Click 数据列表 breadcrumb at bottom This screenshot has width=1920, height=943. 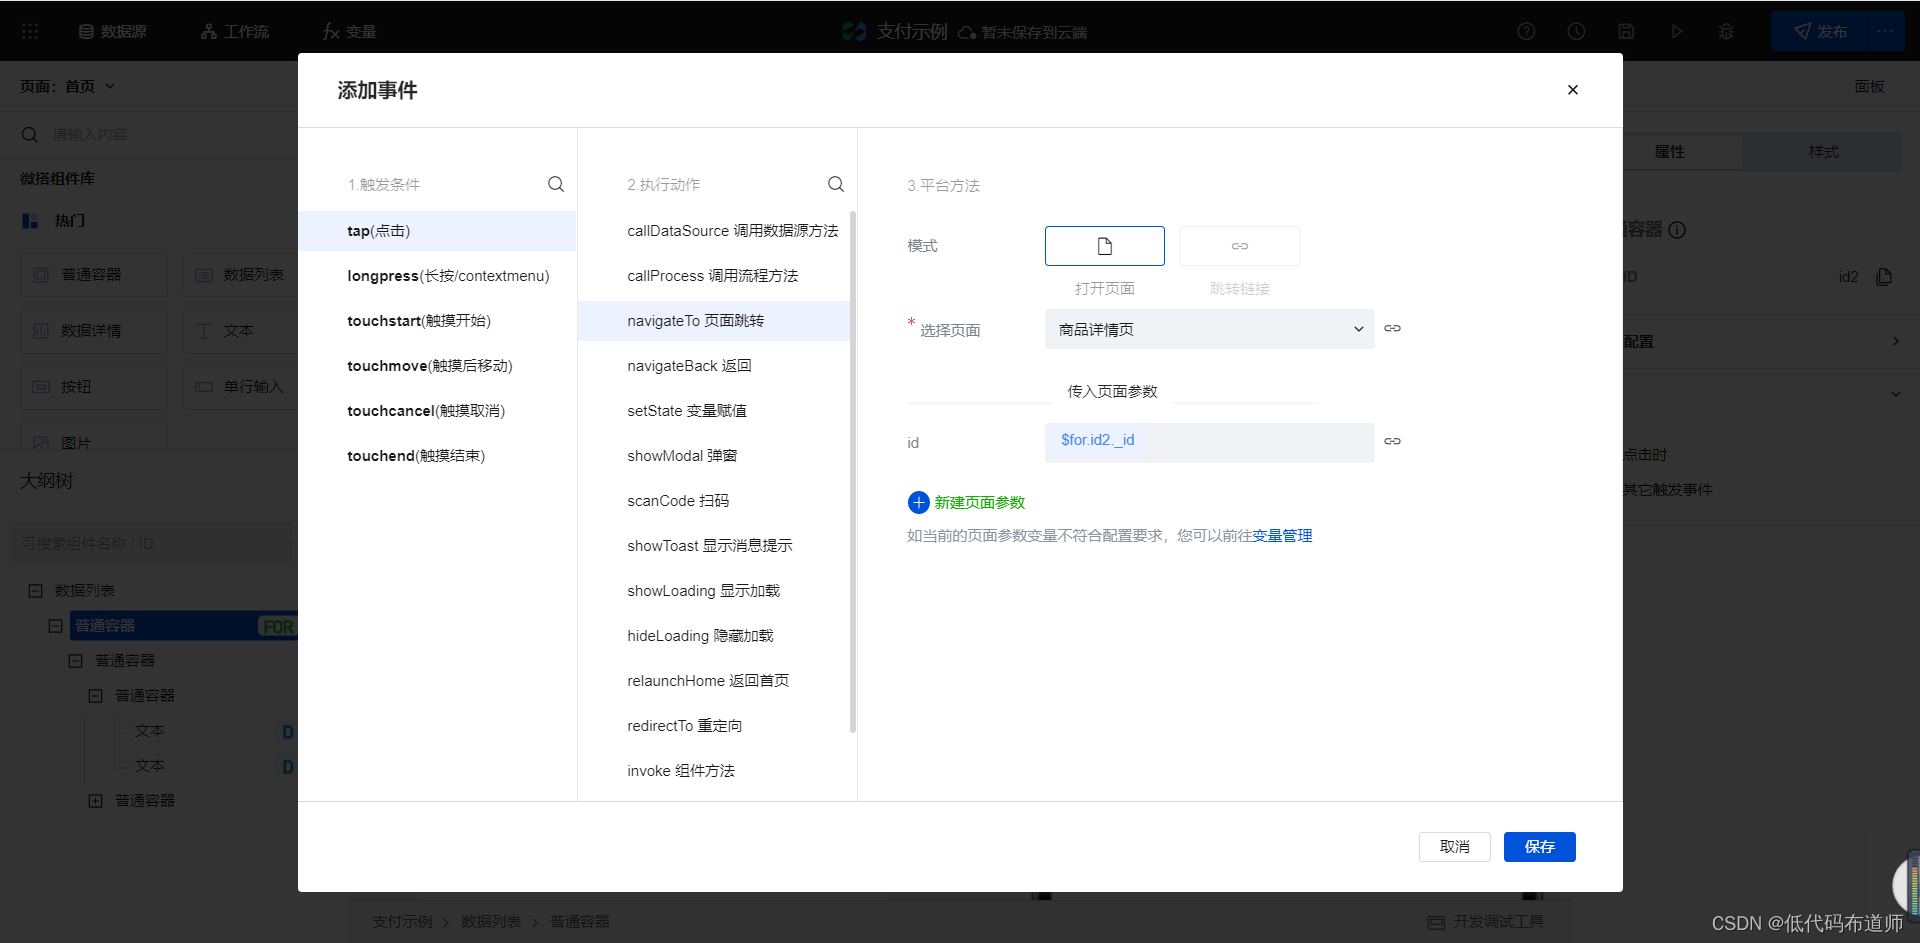tap(491, 922)
